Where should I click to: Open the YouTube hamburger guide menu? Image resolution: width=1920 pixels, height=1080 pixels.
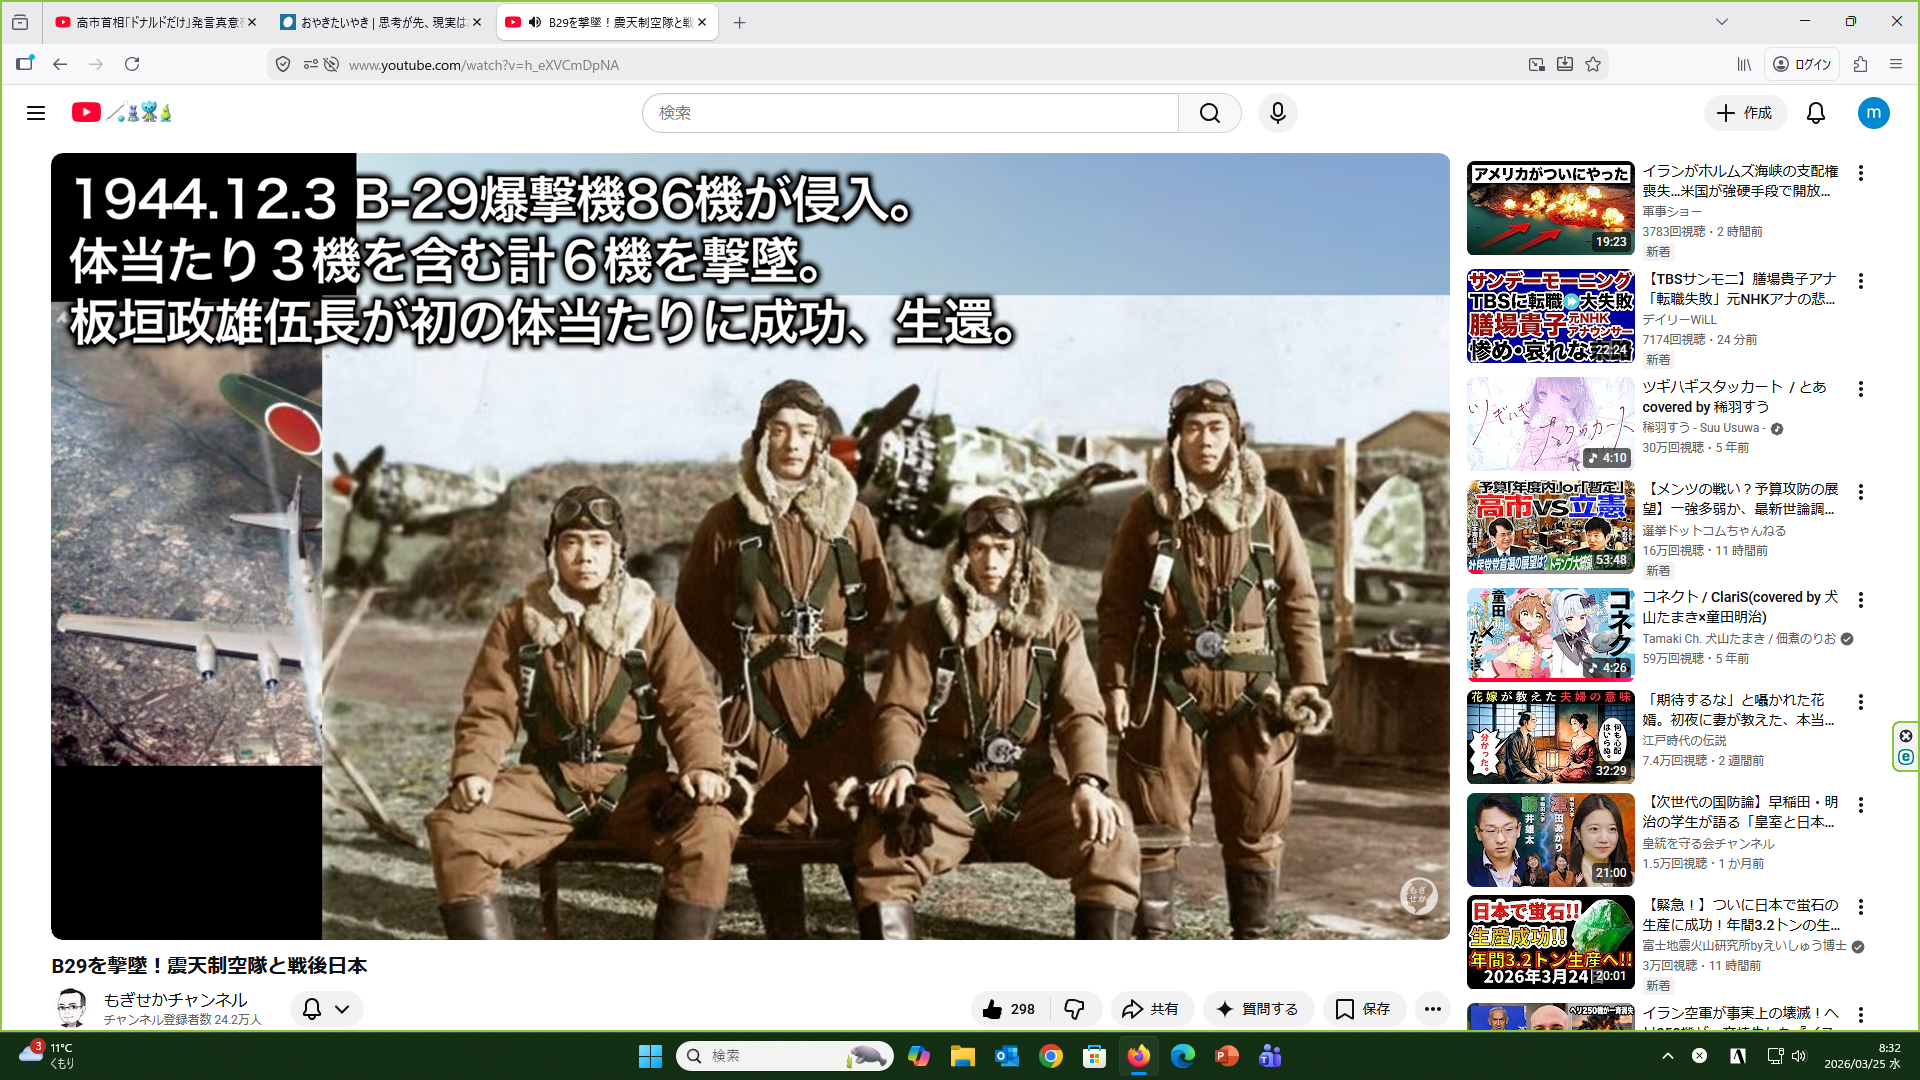click(36, 113)
